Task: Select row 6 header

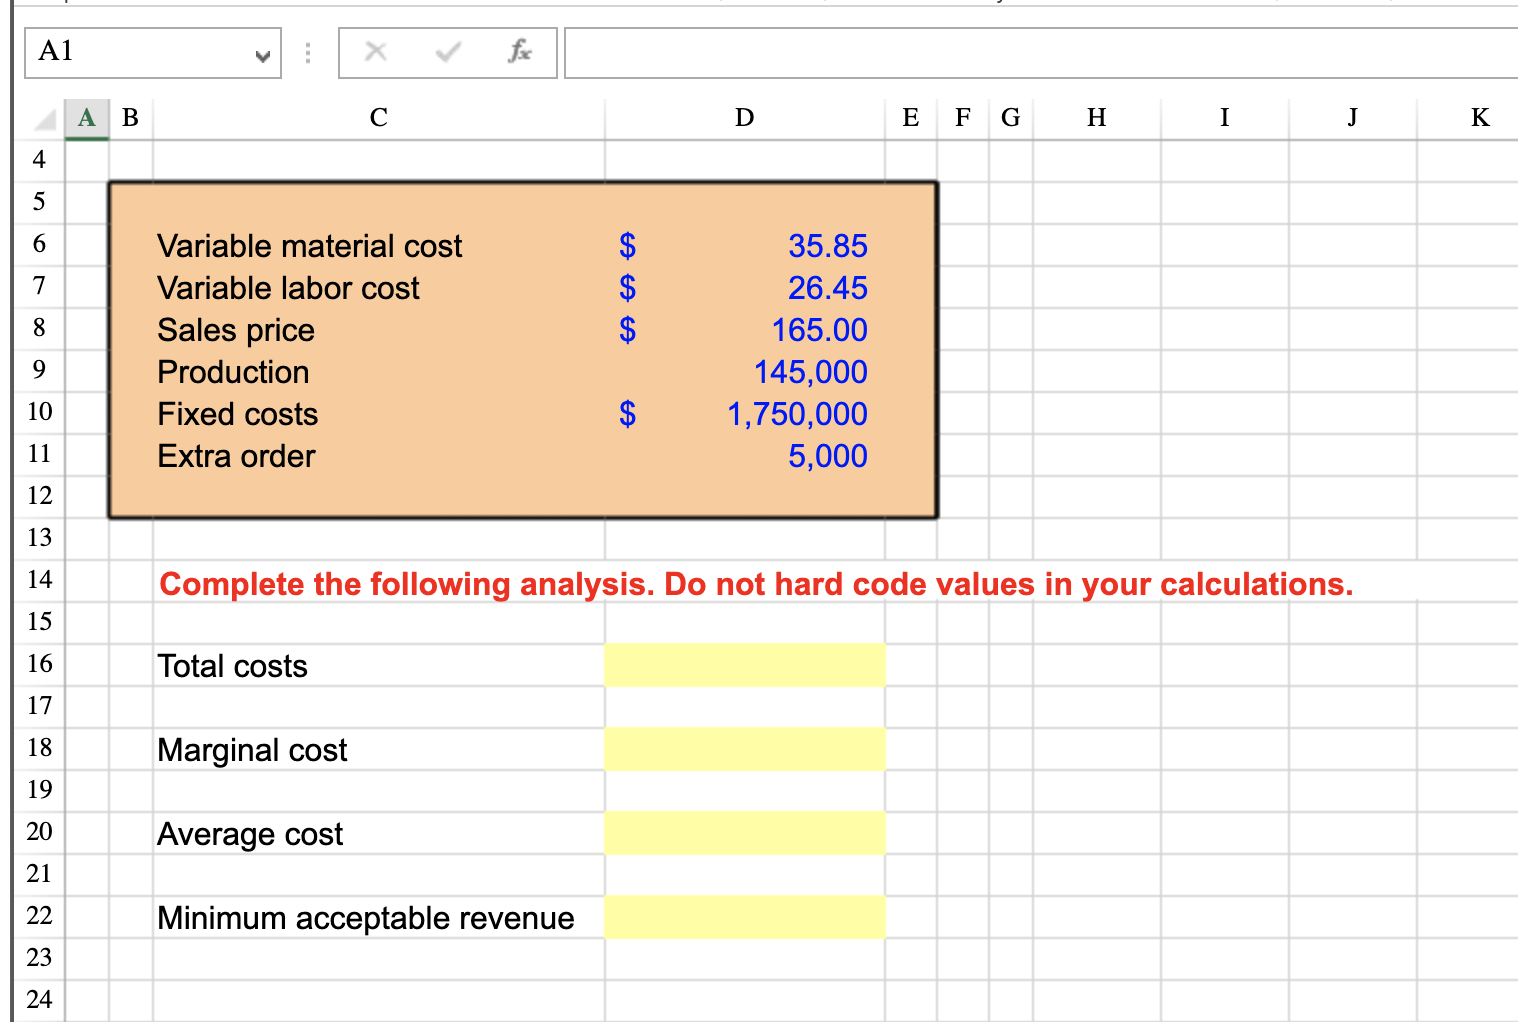Action: coord(39,244)
